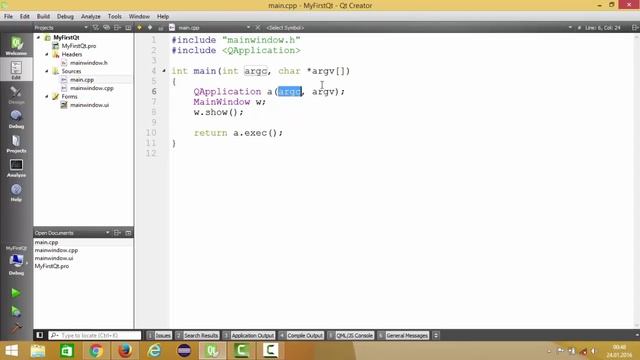Close the Open Documents panel
This screenshot has width=640, height=360.
(x=128, y=233)
